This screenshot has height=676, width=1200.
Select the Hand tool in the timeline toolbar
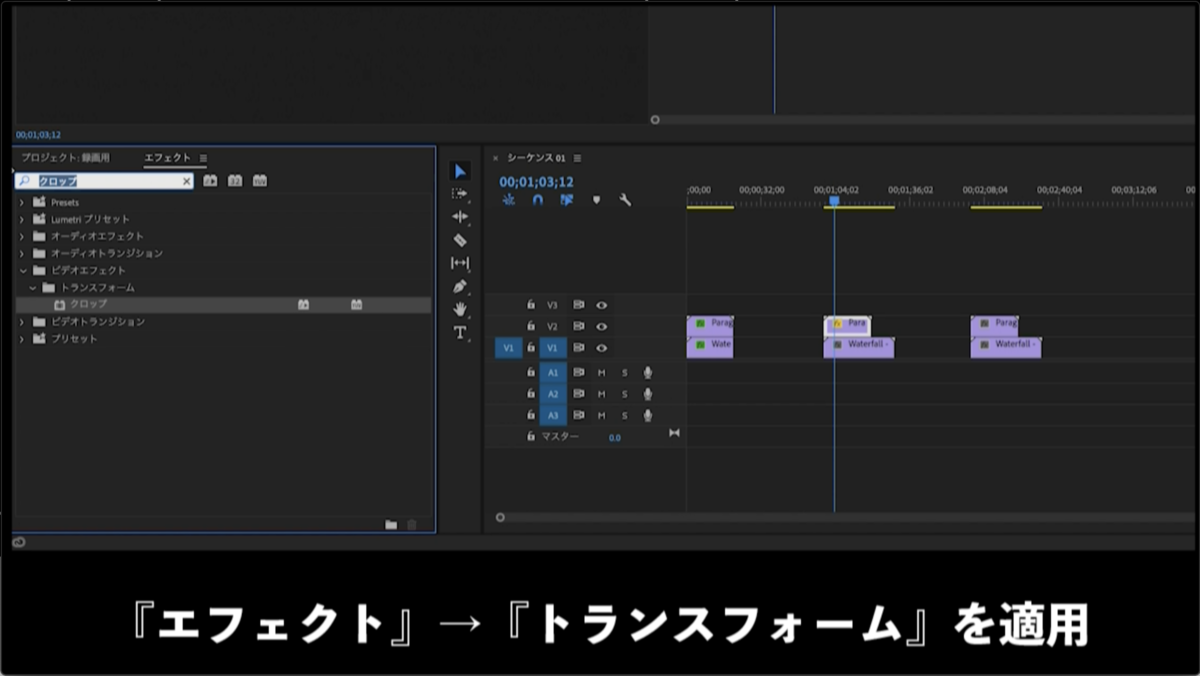[x=461, y=309]
